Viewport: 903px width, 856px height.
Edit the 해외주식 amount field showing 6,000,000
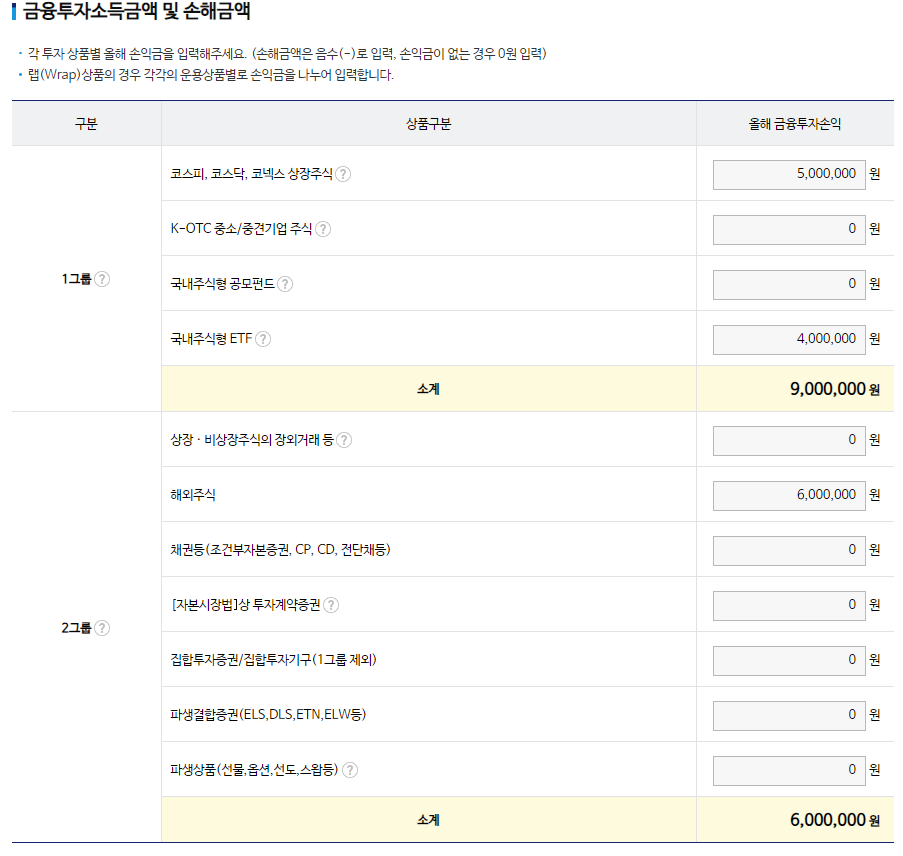[789, 496]
